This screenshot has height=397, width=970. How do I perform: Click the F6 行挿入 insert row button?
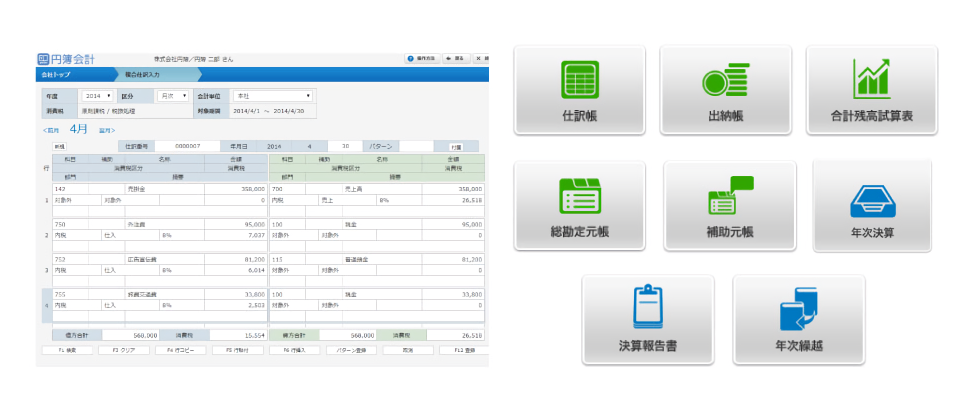tap(294, 350)
